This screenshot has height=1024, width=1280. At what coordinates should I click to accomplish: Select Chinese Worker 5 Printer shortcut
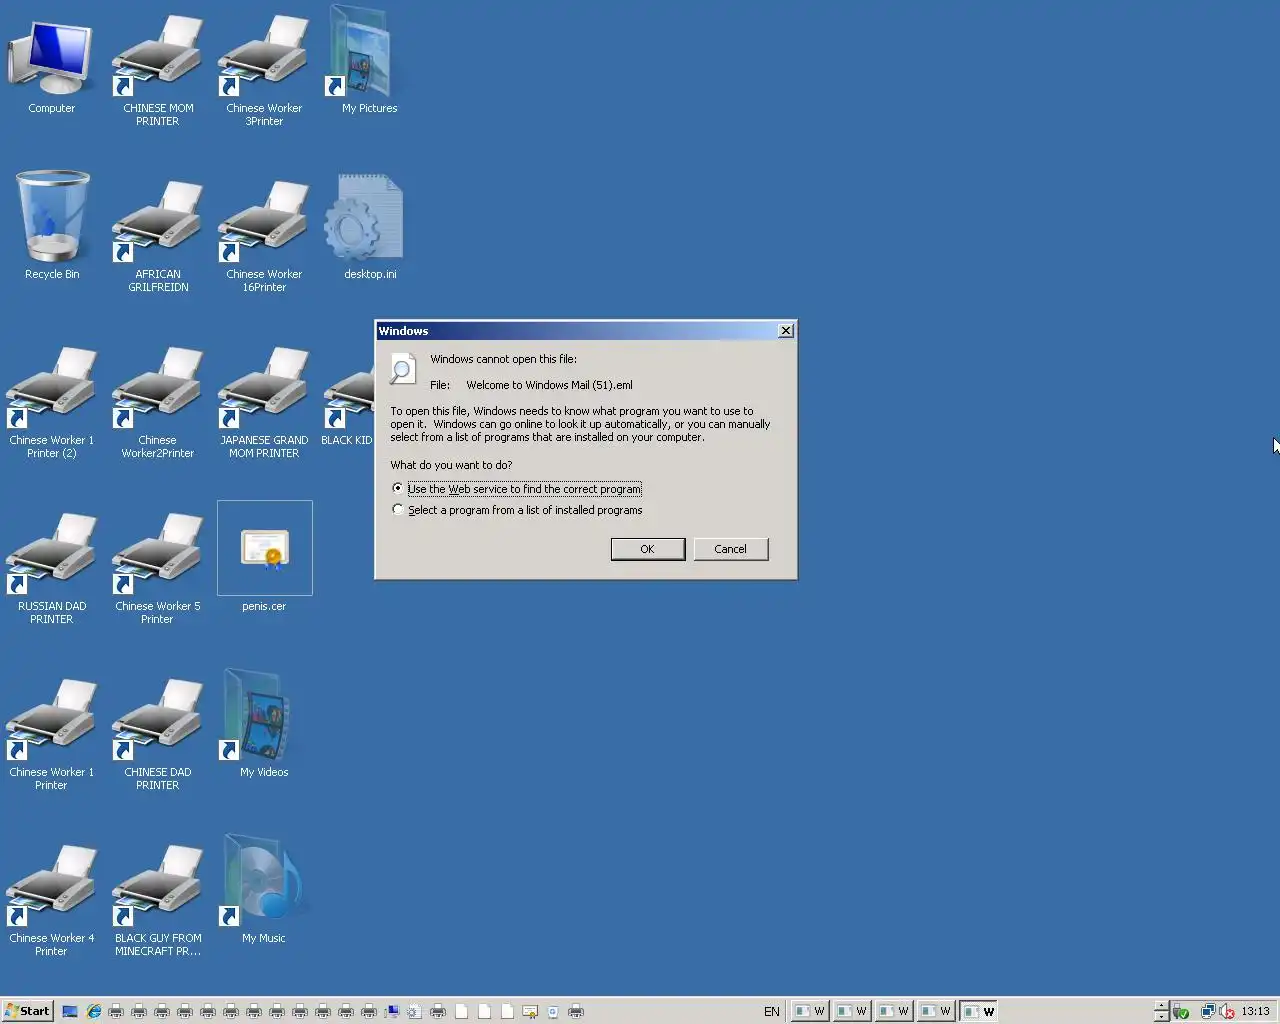point(158,568)
